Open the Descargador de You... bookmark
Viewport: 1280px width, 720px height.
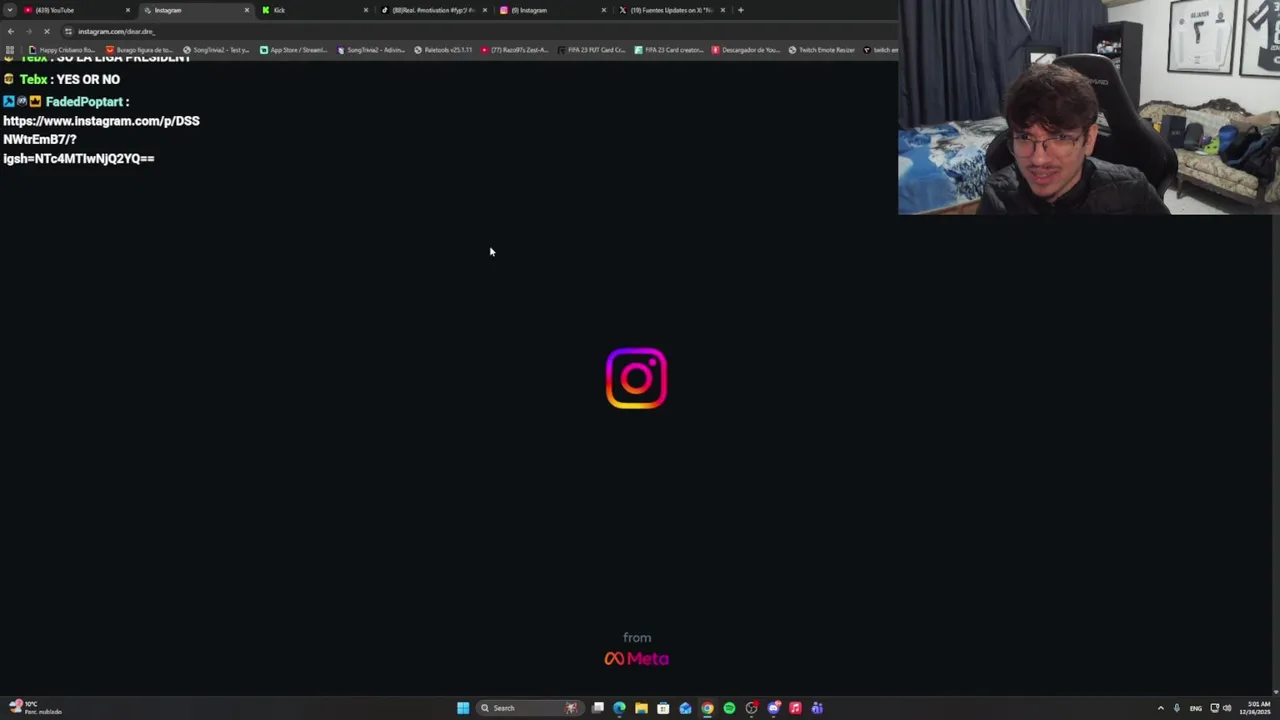click(746, 50)
